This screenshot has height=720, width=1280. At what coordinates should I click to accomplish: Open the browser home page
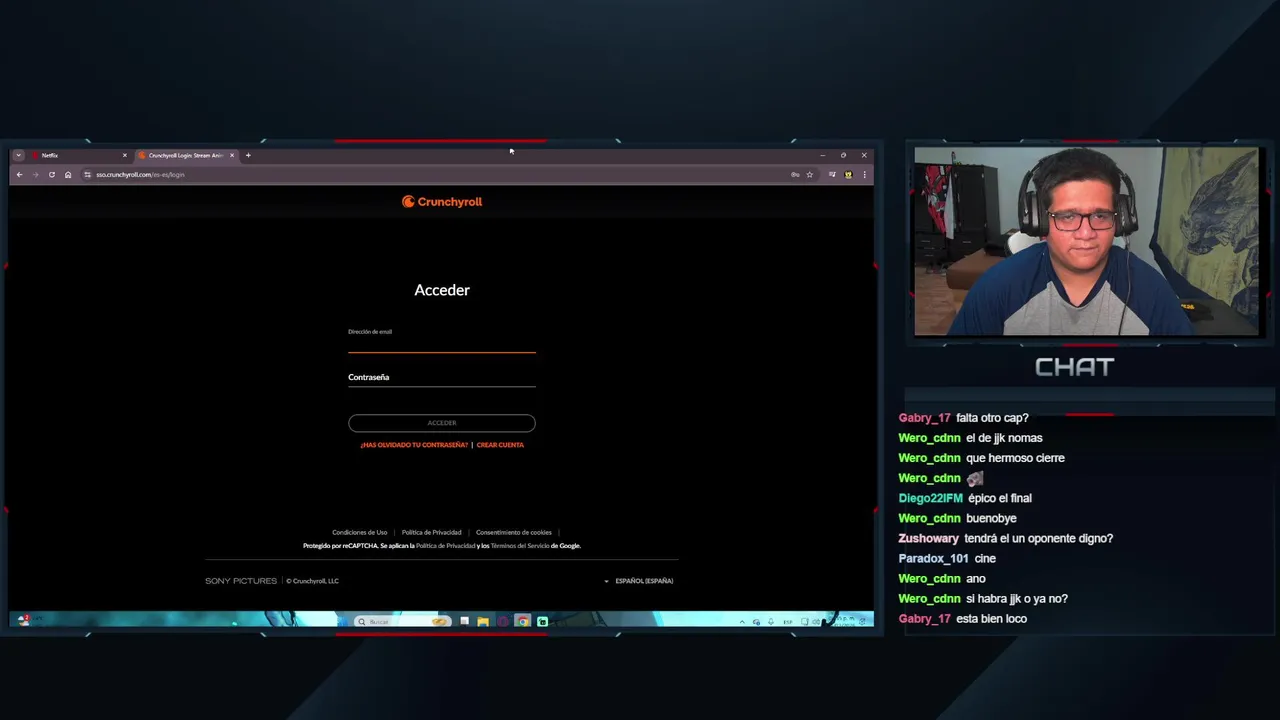tap(68, 175)
